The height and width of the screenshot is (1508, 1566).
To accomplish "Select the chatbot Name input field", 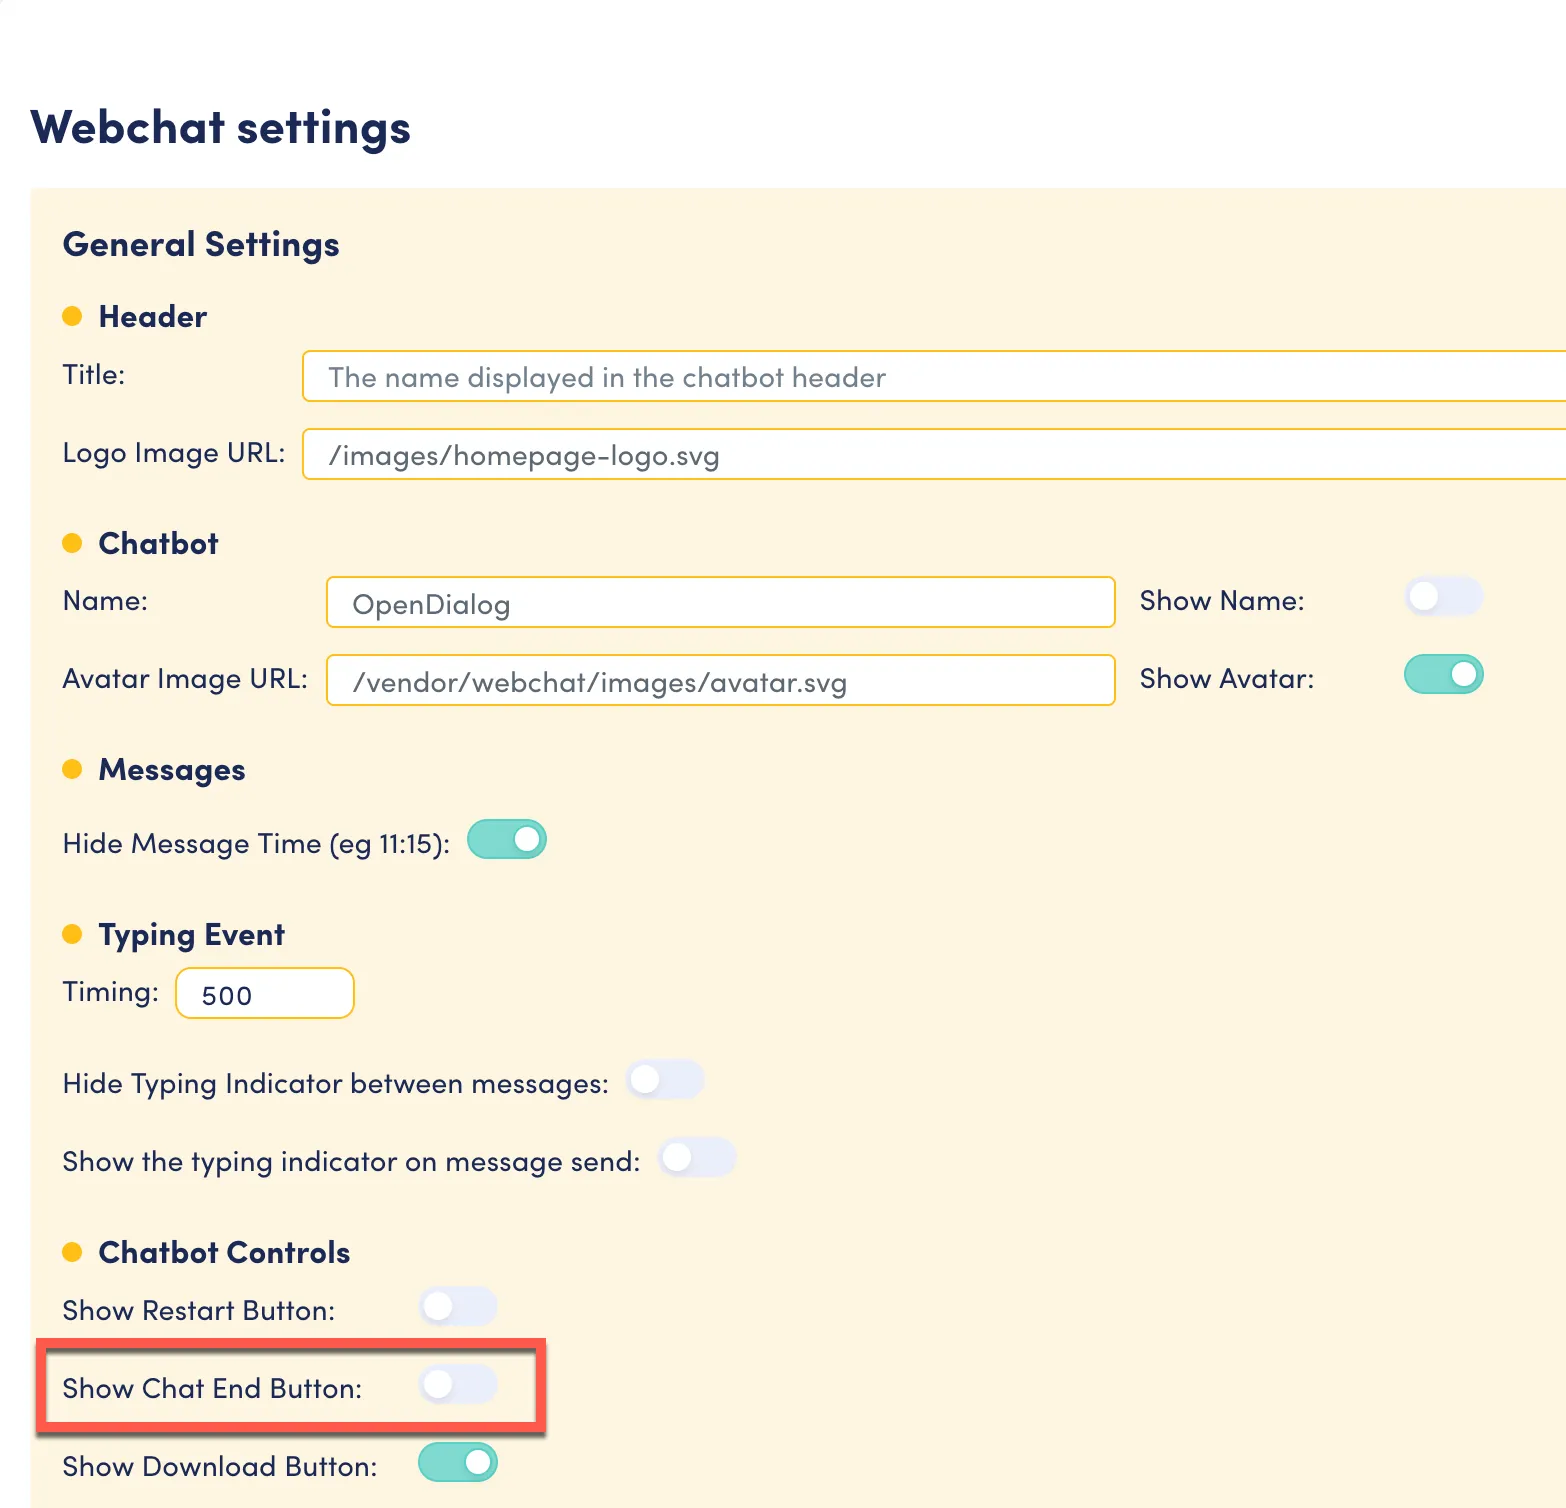I will 721,603.
